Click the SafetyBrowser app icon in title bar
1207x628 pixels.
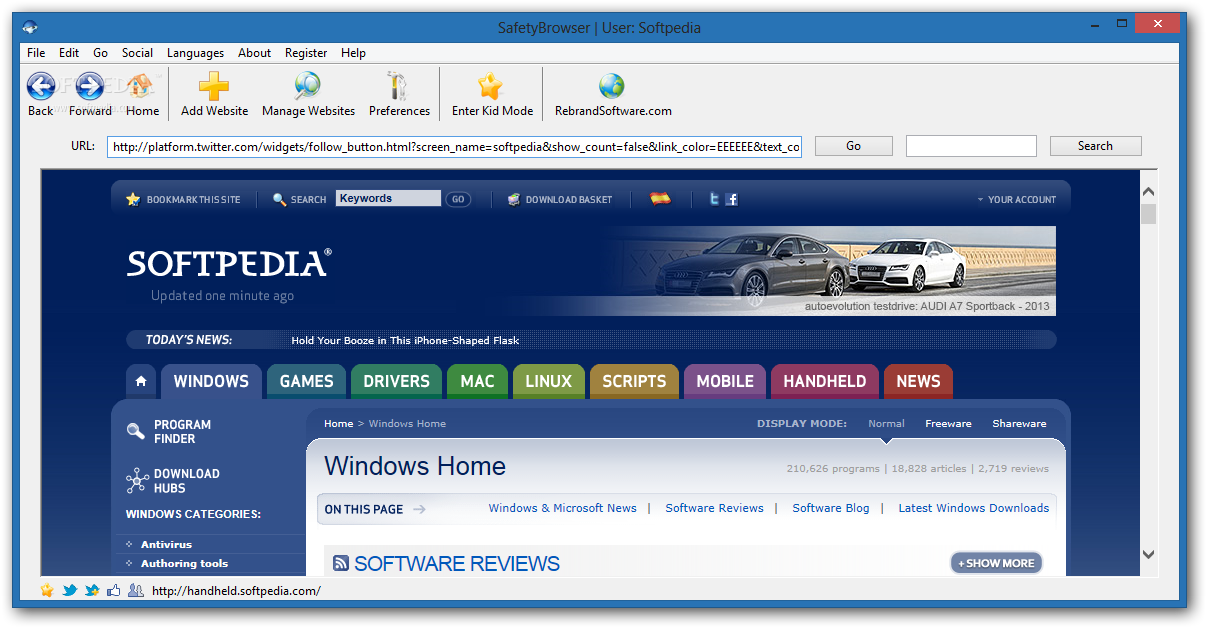click(x=31, y=27)
